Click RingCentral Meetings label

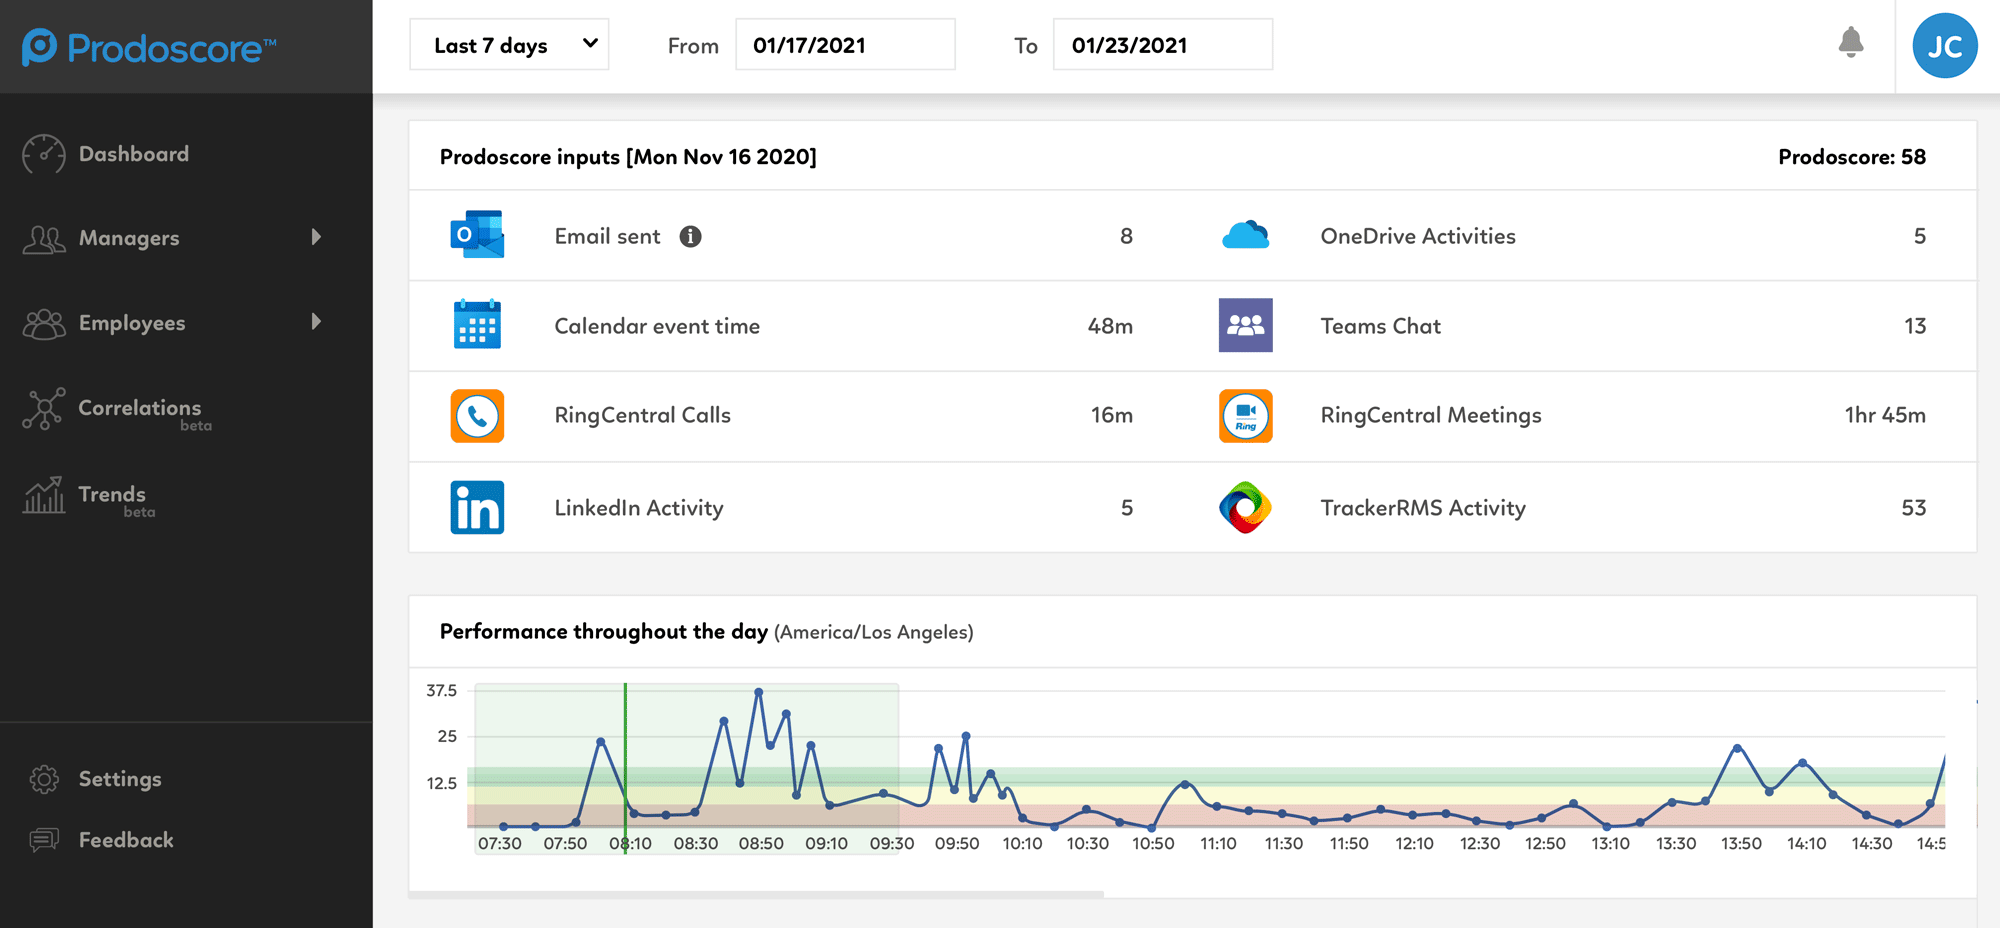[1431, 415]
